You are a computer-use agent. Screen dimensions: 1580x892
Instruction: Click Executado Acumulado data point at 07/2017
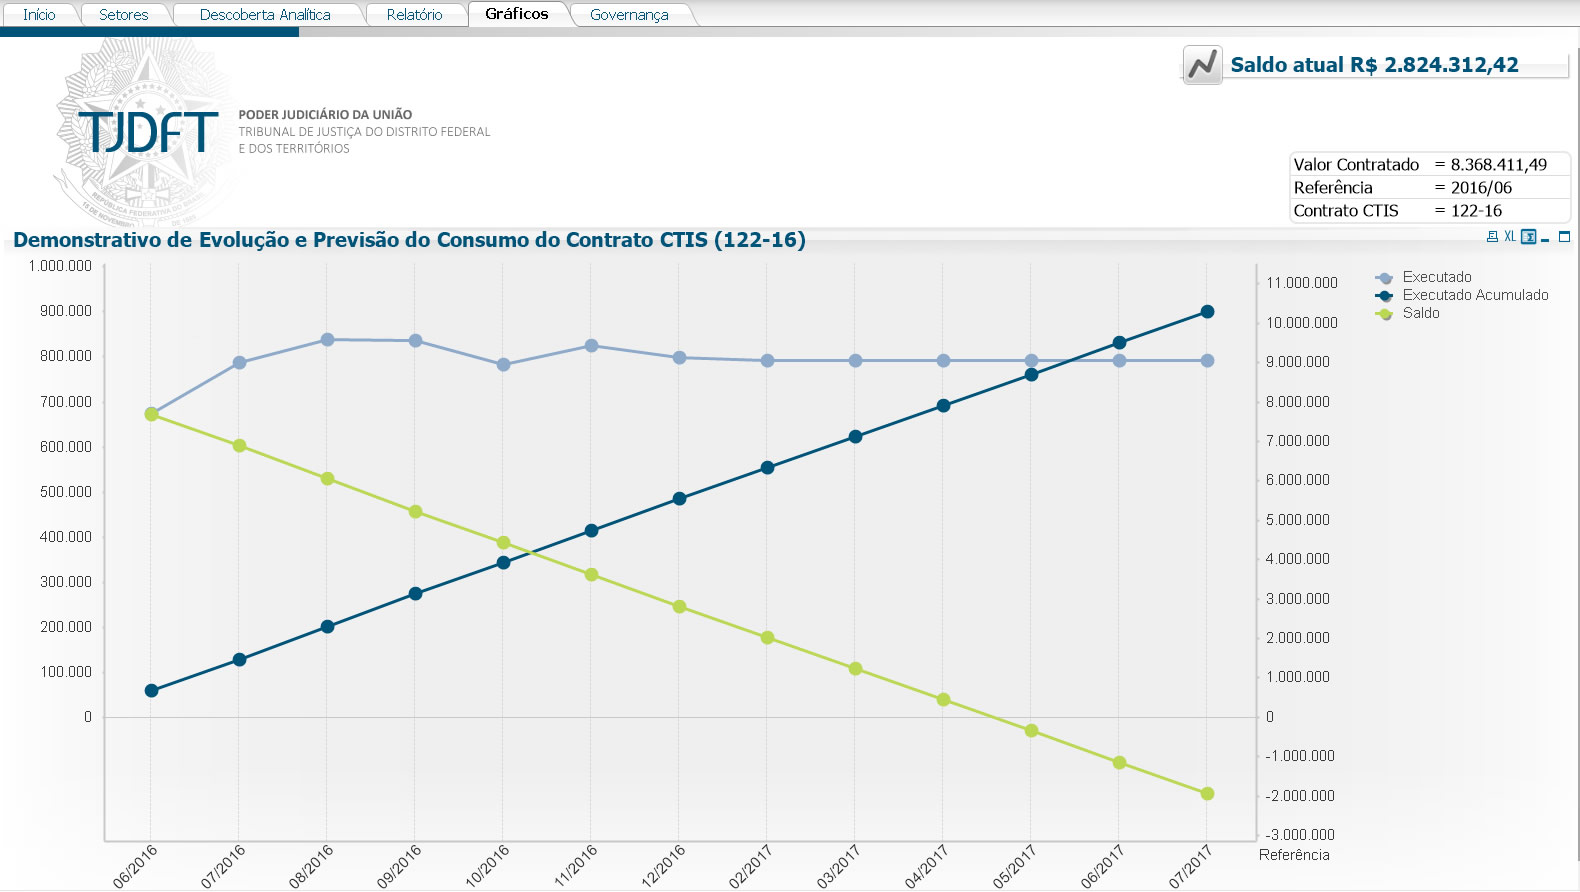(x=1207, y=312)
